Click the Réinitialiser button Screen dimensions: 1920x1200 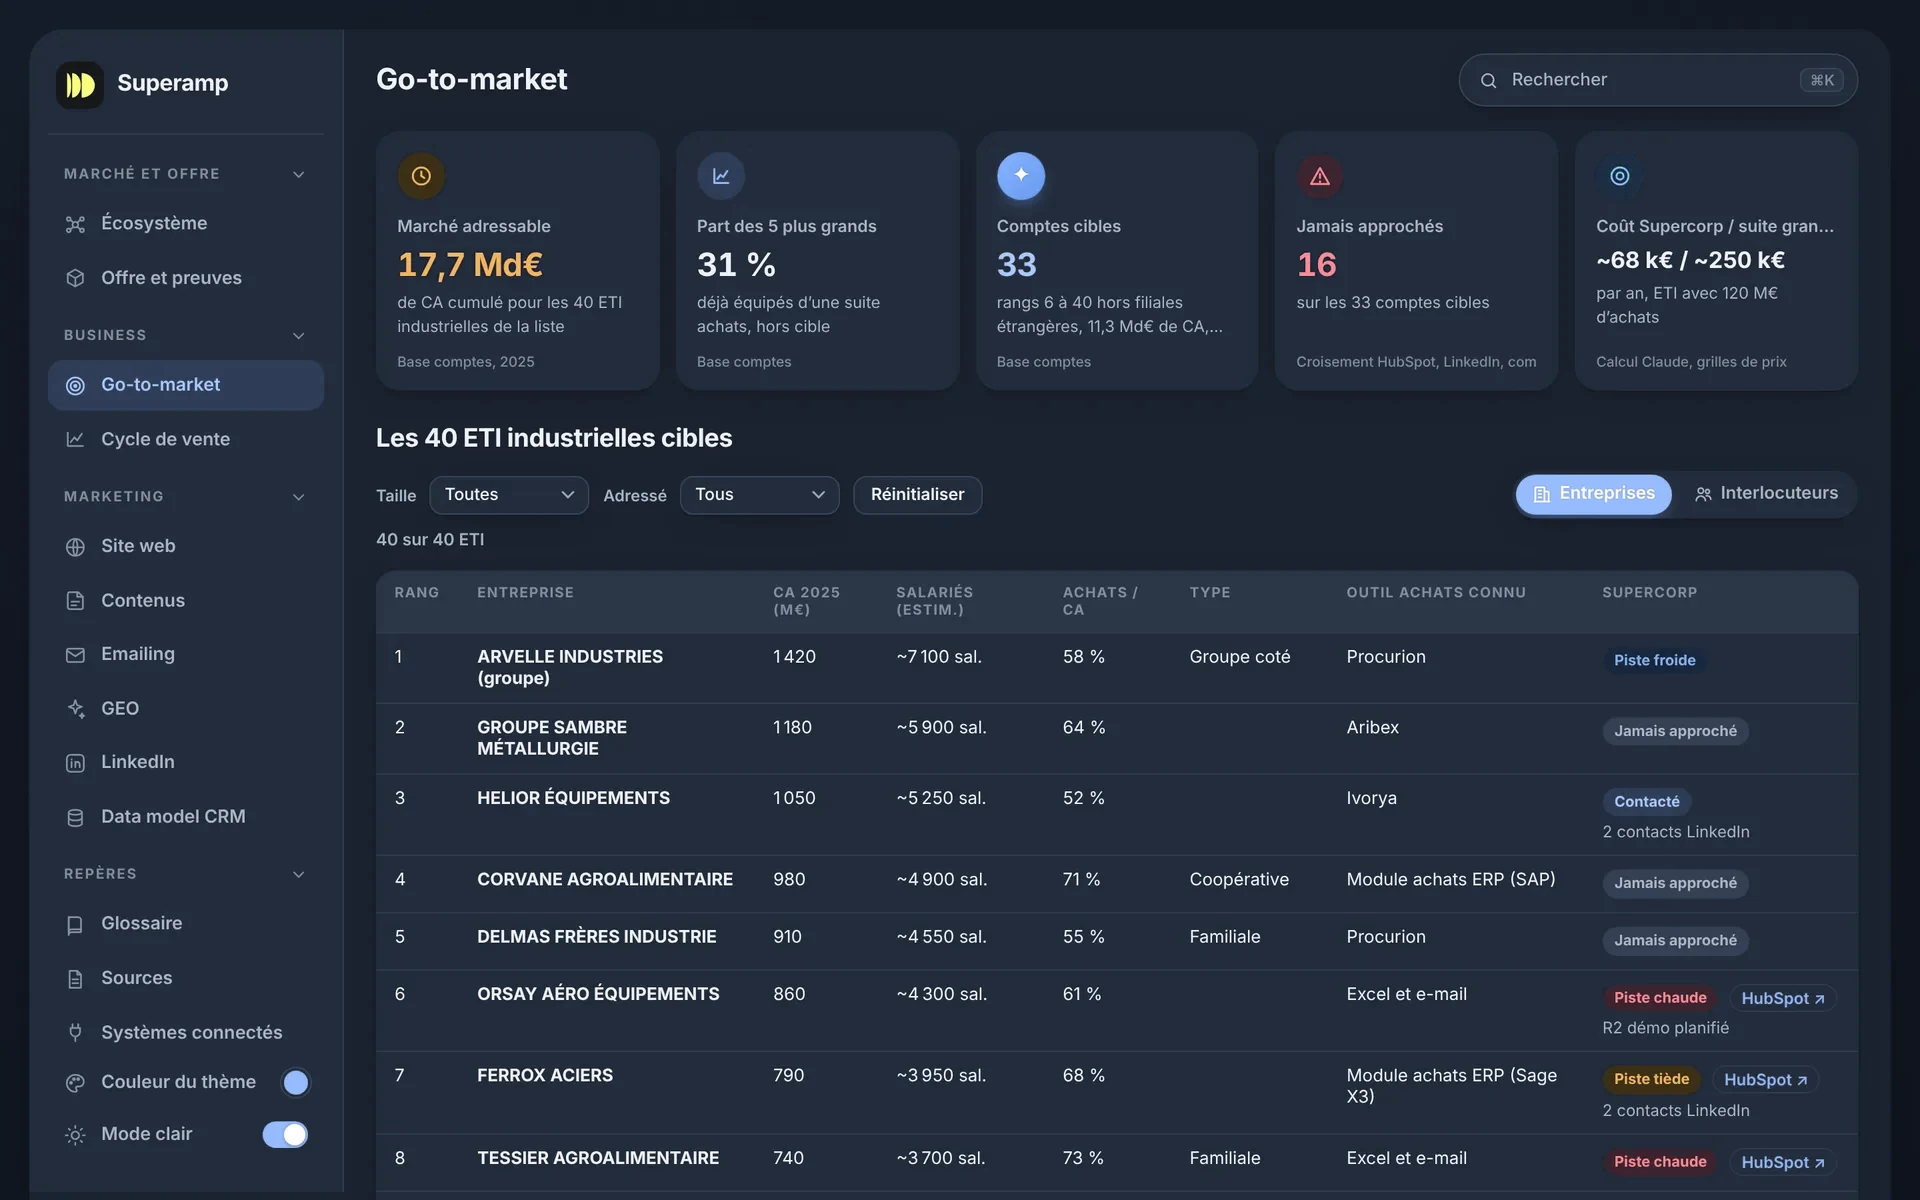tap(917, 495)
